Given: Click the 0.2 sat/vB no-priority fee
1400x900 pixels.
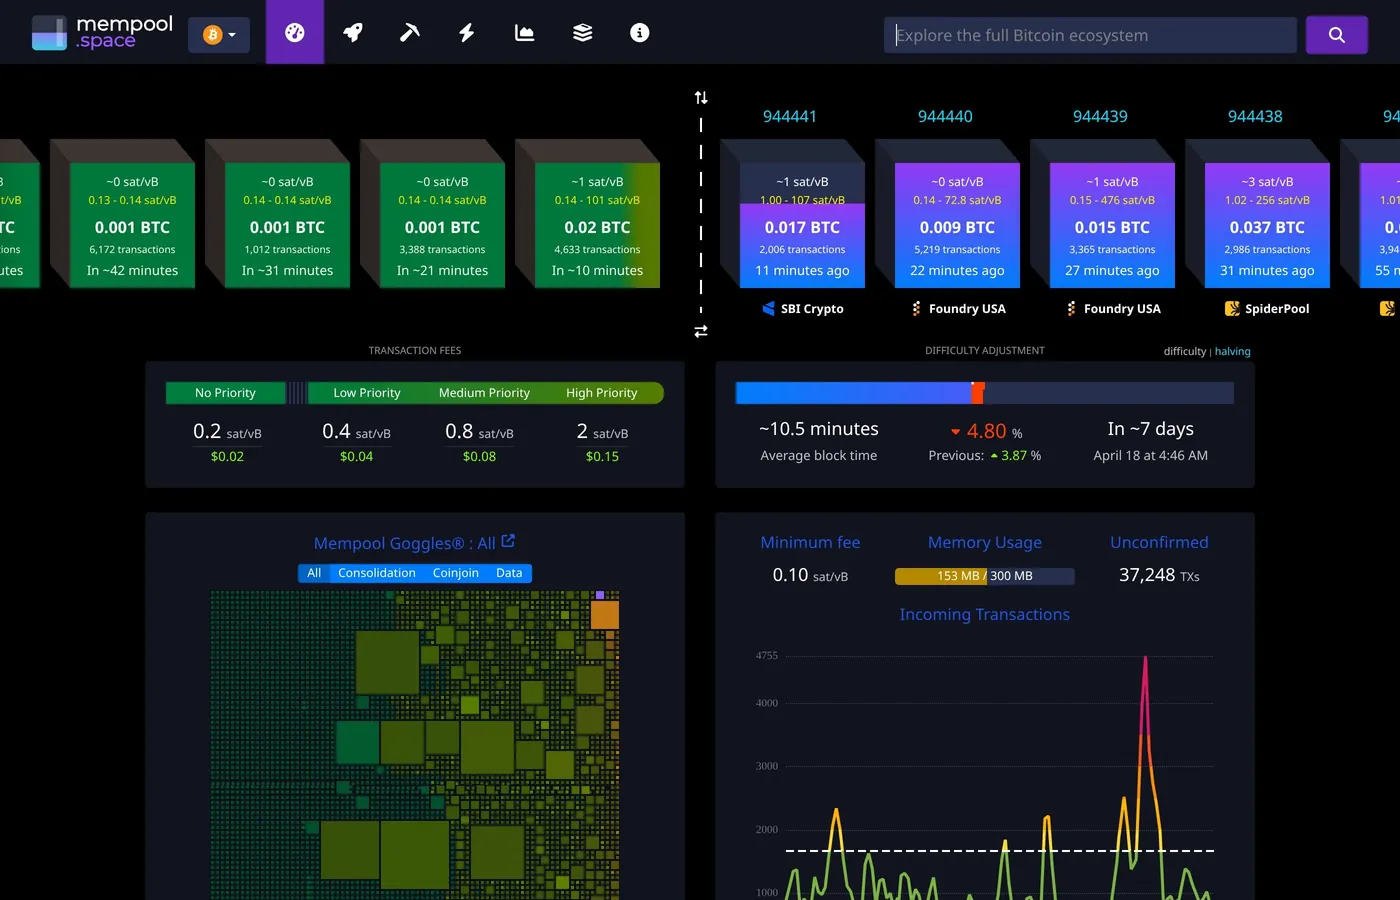Looking at the screenshot, I should 227,432.
